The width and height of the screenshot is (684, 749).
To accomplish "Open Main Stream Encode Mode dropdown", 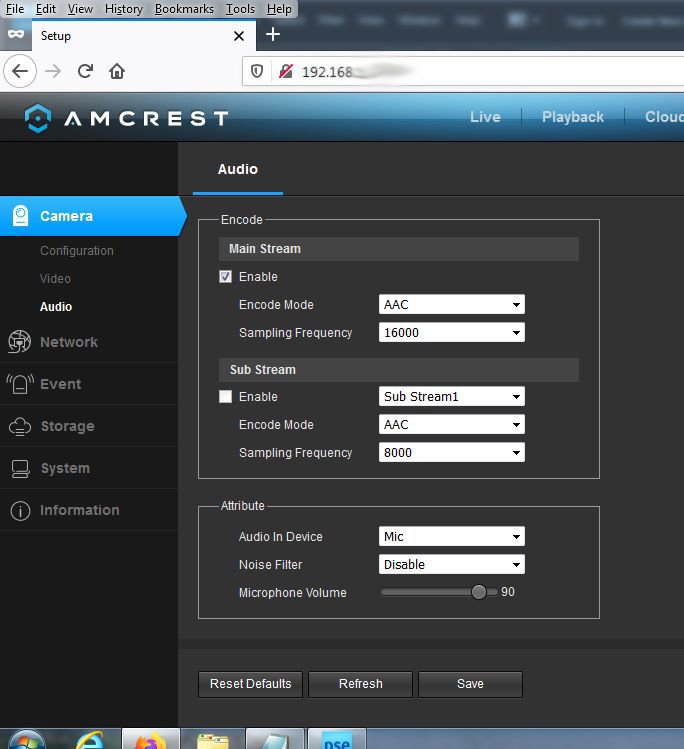I will coord(451,304).
